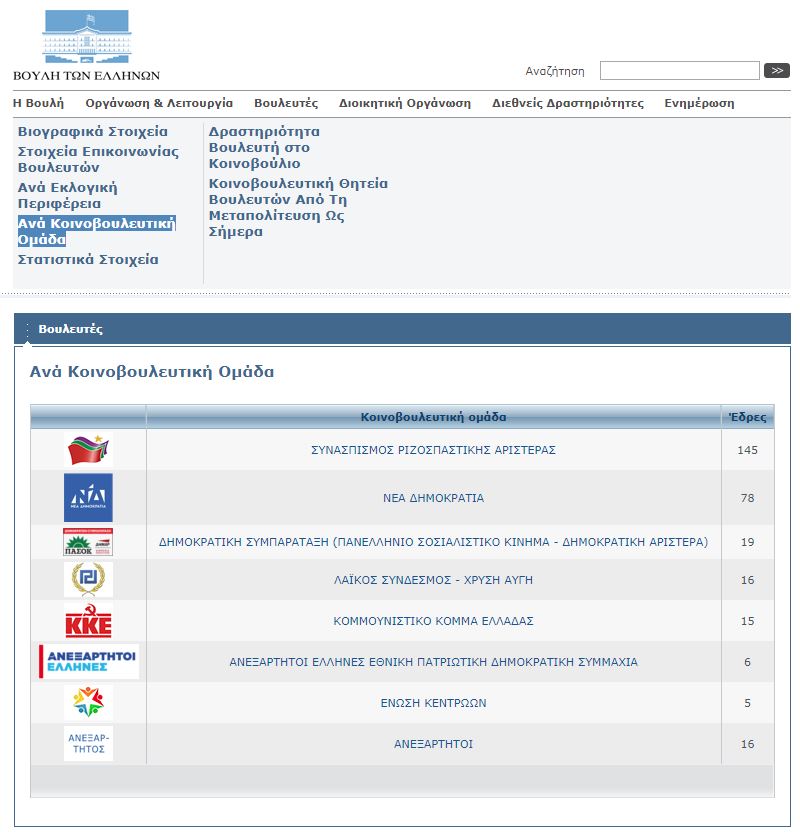
Task: Submit search with the arrow button
Action: pos(777,71)
